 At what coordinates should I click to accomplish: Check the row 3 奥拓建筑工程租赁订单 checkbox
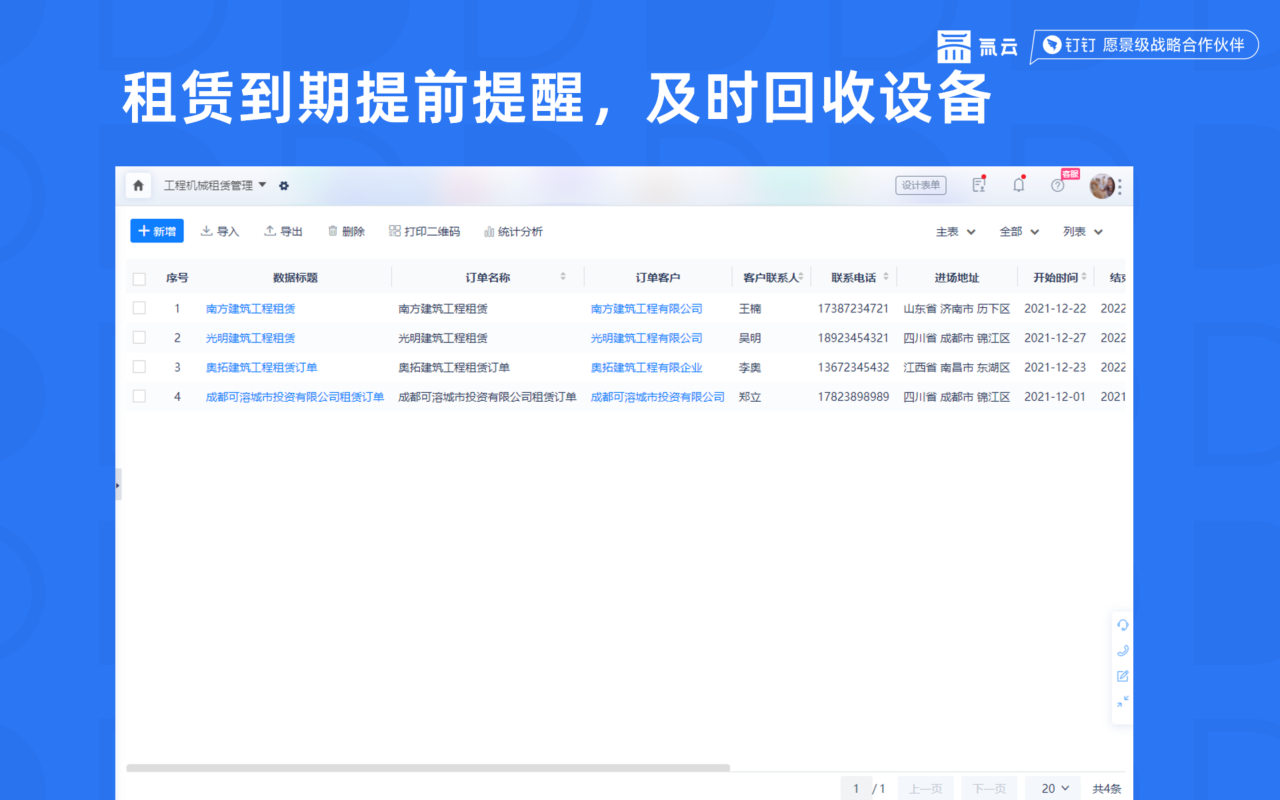139,367
